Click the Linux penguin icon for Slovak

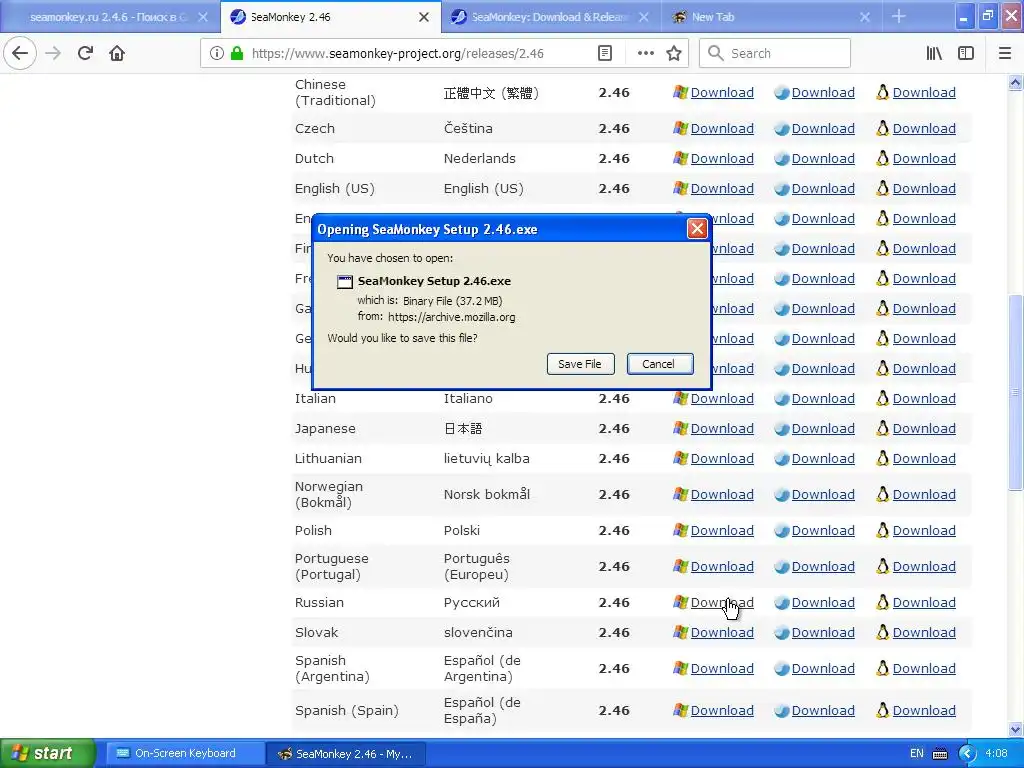point(882,632)
